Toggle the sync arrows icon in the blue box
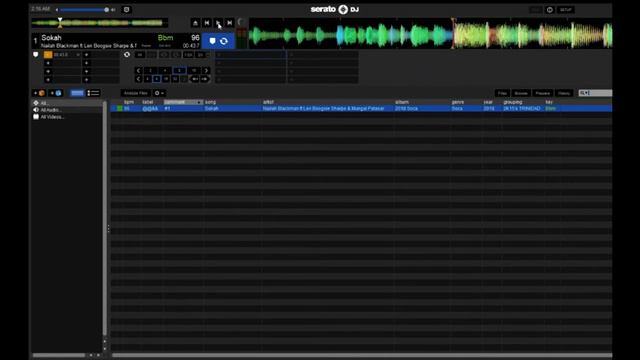Image resolution: width=640 pixels, height=360 pixels. pyautogui.click(x=224, y=41)
